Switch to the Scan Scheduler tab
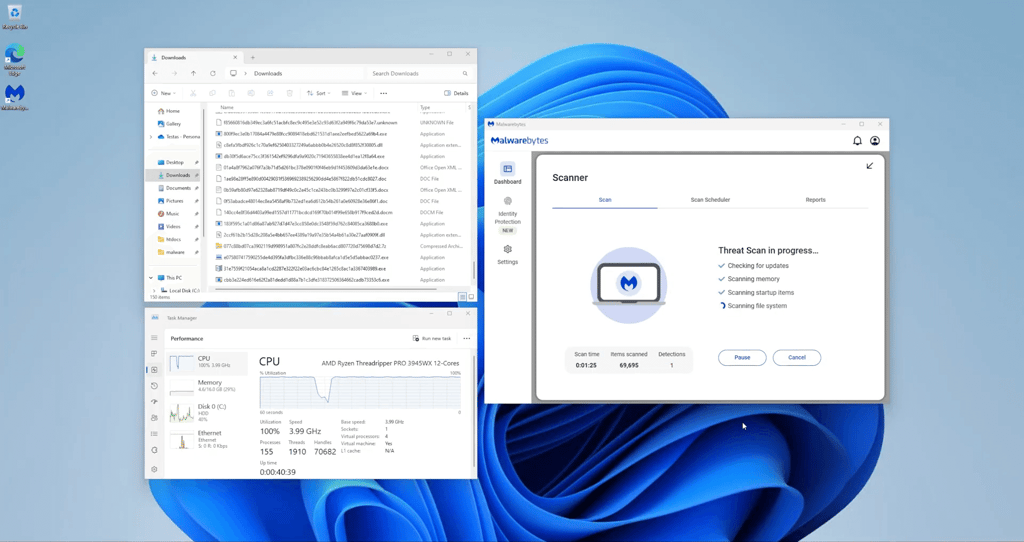Image resolution: width=1024 pixels, height=542 pixels. pyautogui.click(x=710, y=200)
